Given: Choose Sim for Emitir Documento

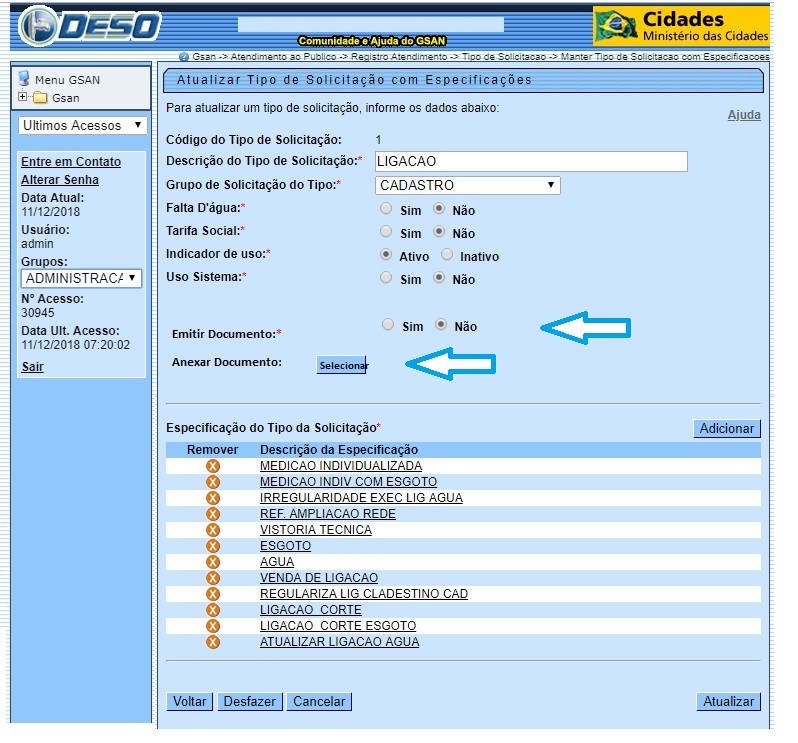Looking at the screenshot, I should pyautogui.click(x=386, y=325).
